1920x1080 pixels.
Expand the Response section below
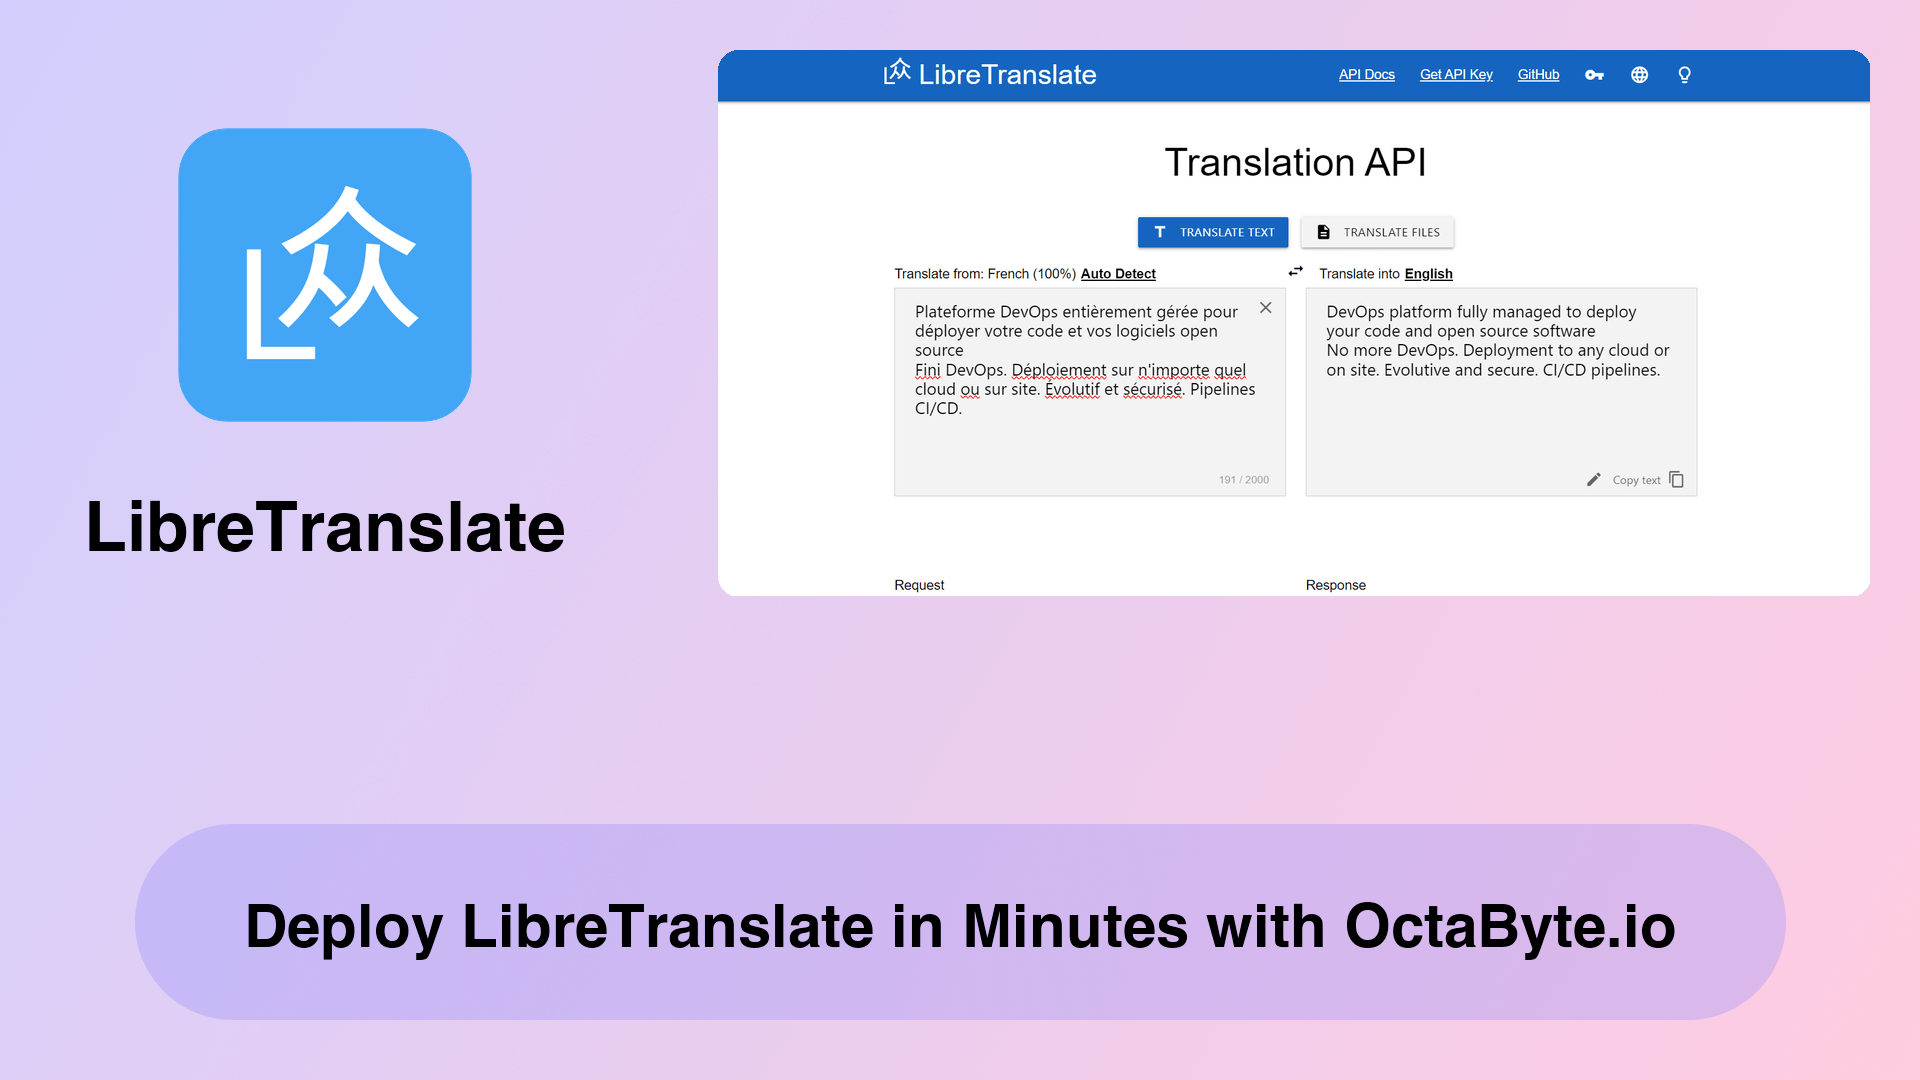tap(1335, 584)
